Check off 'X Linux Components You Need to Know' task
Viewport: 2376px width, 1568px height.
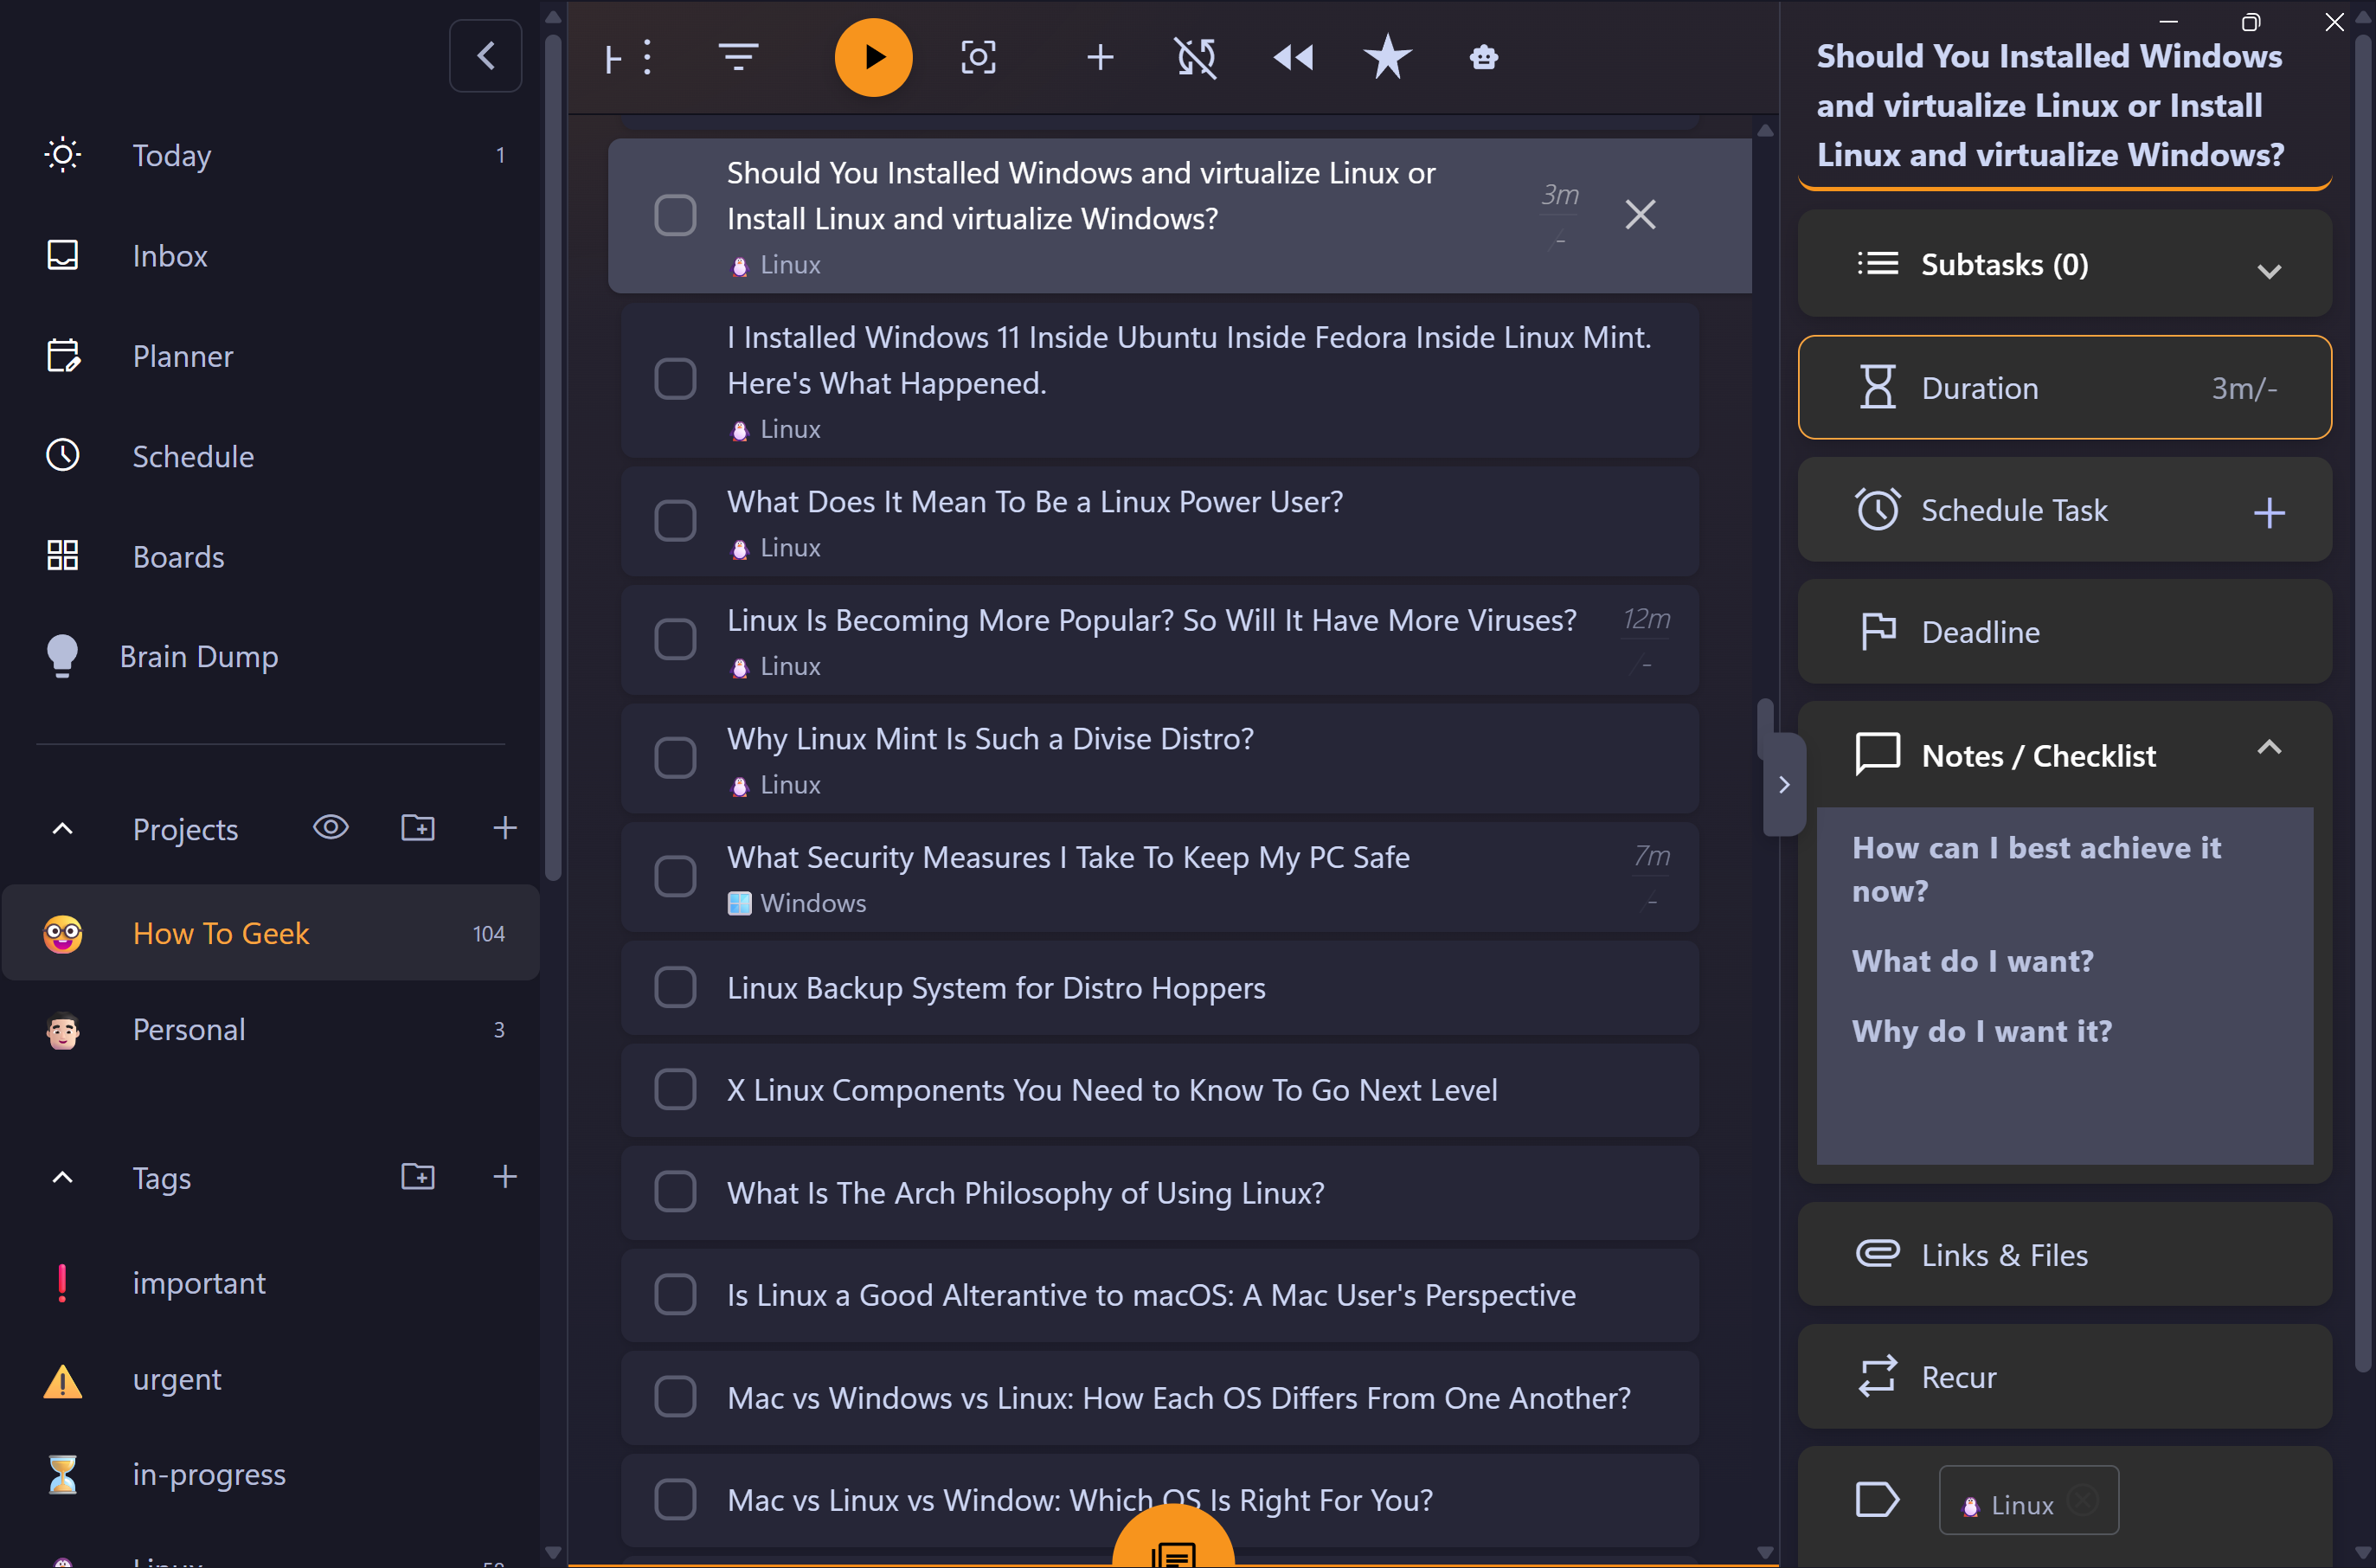(675, 1089)
